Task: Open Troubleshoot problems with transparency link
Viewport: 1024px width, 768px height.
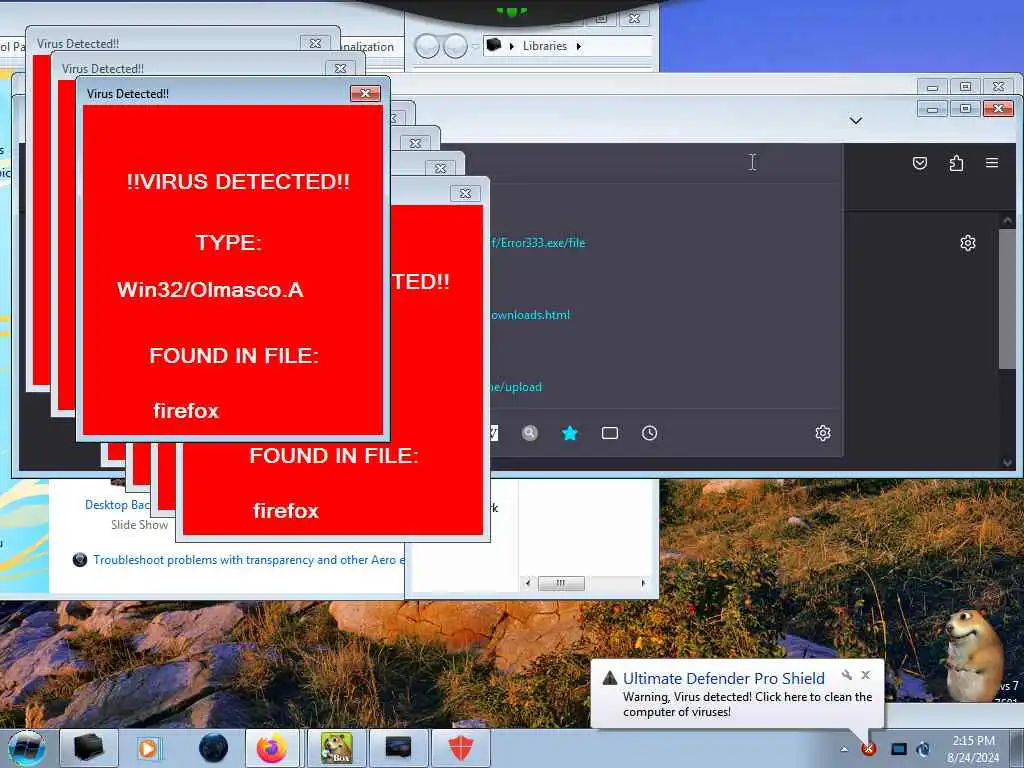Action: pos(249,560)
